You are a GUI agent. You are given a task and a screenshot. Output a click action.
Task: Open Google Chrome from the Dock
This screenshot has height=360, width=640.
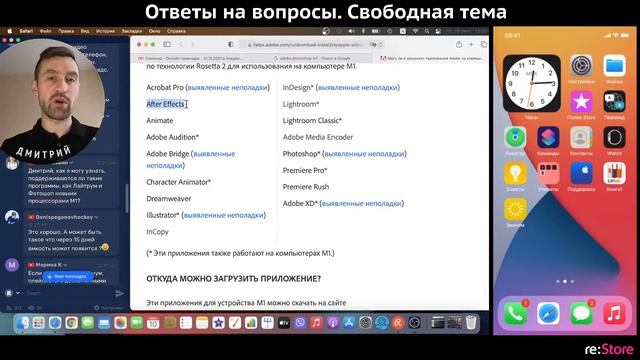click(71, 323)
